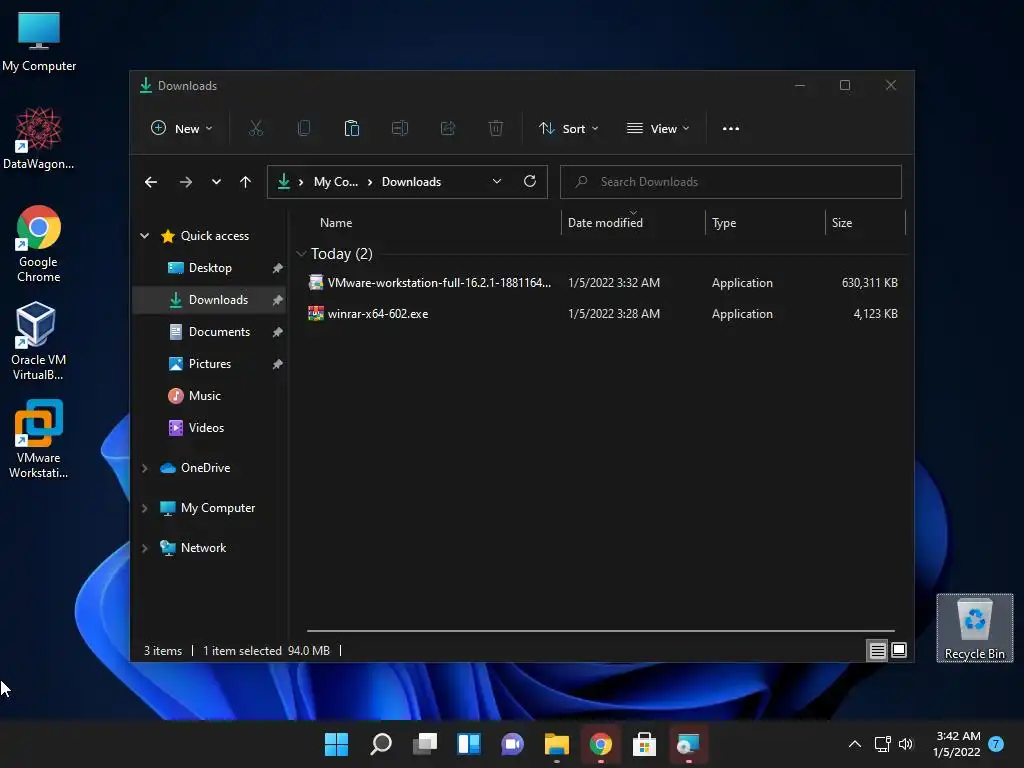Open the Windows Start button
The image size is (1024, 768).
point(337,744)
